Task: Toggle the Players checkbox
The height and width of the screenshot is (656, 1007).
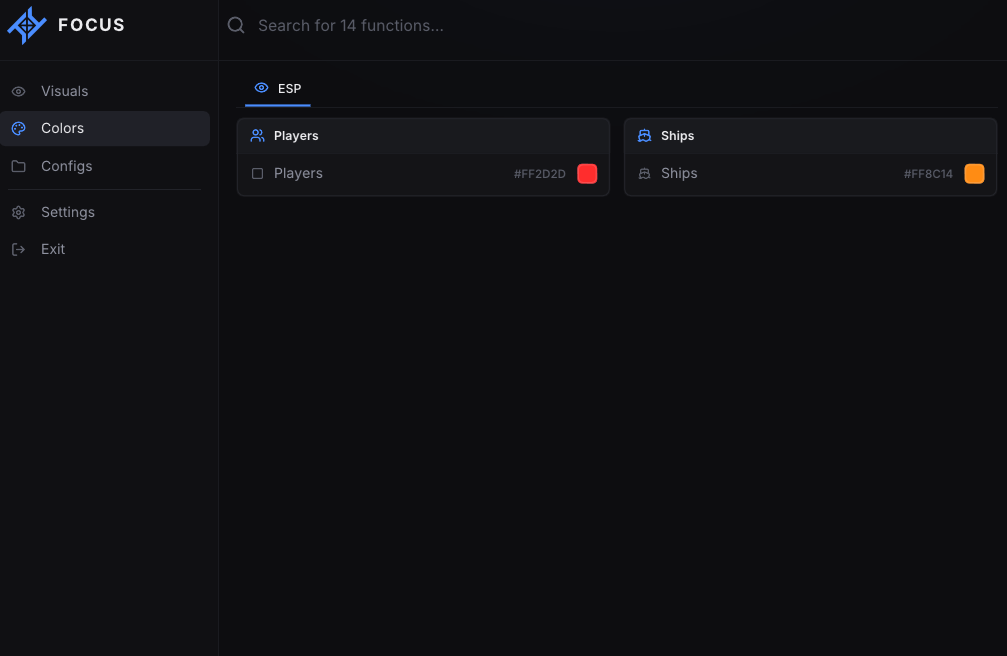Action: coord(258,173)
